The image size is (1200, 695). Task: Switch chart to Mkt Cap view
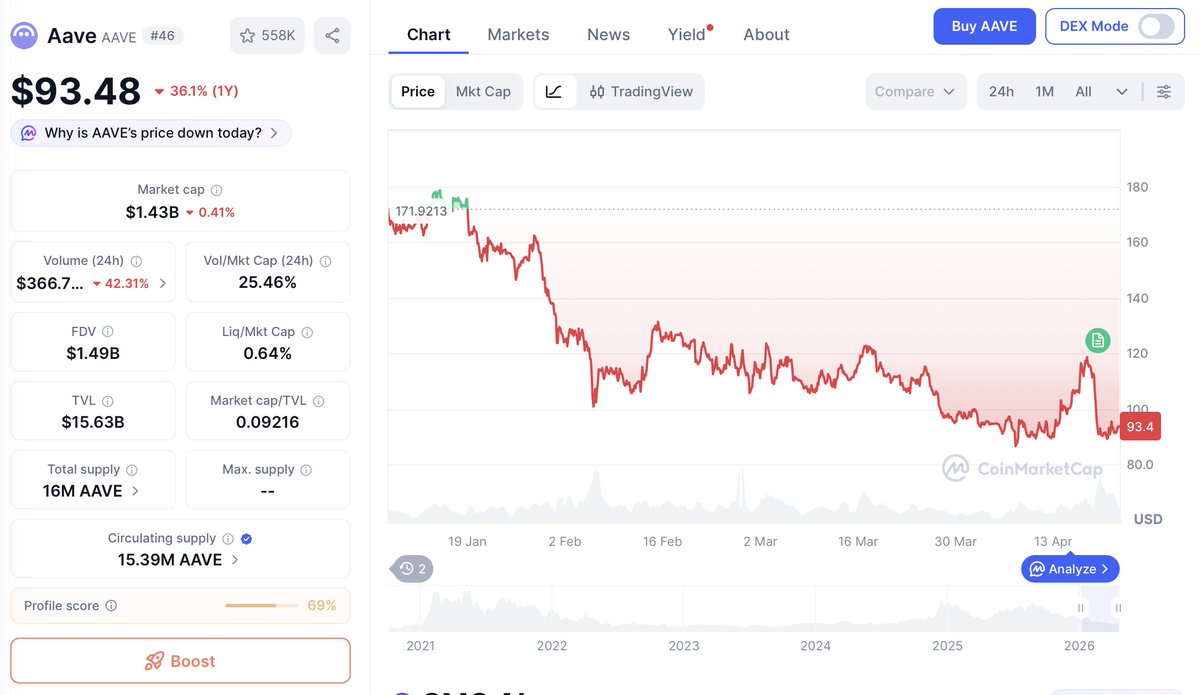pos(483,92)
